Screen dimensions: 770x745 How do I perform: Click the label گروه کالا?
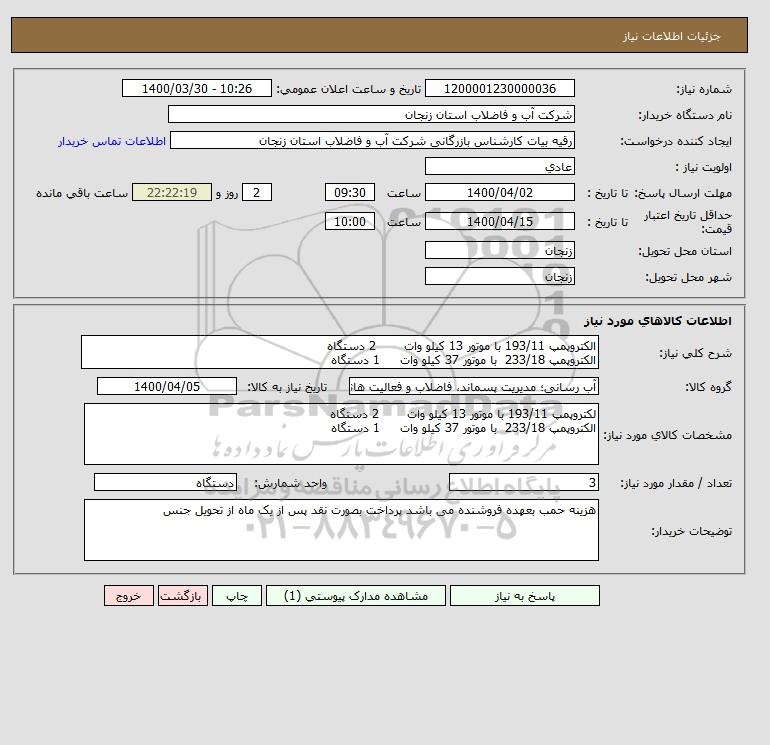[708, 387]
